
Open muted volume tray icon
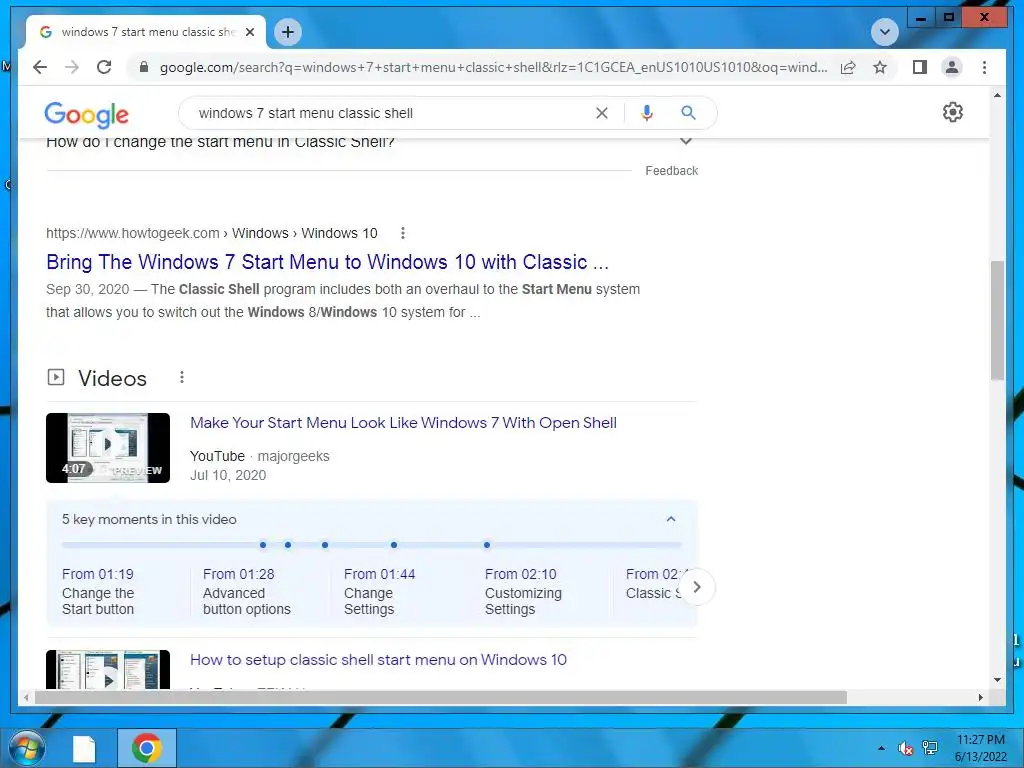click(x=905, y=748)
